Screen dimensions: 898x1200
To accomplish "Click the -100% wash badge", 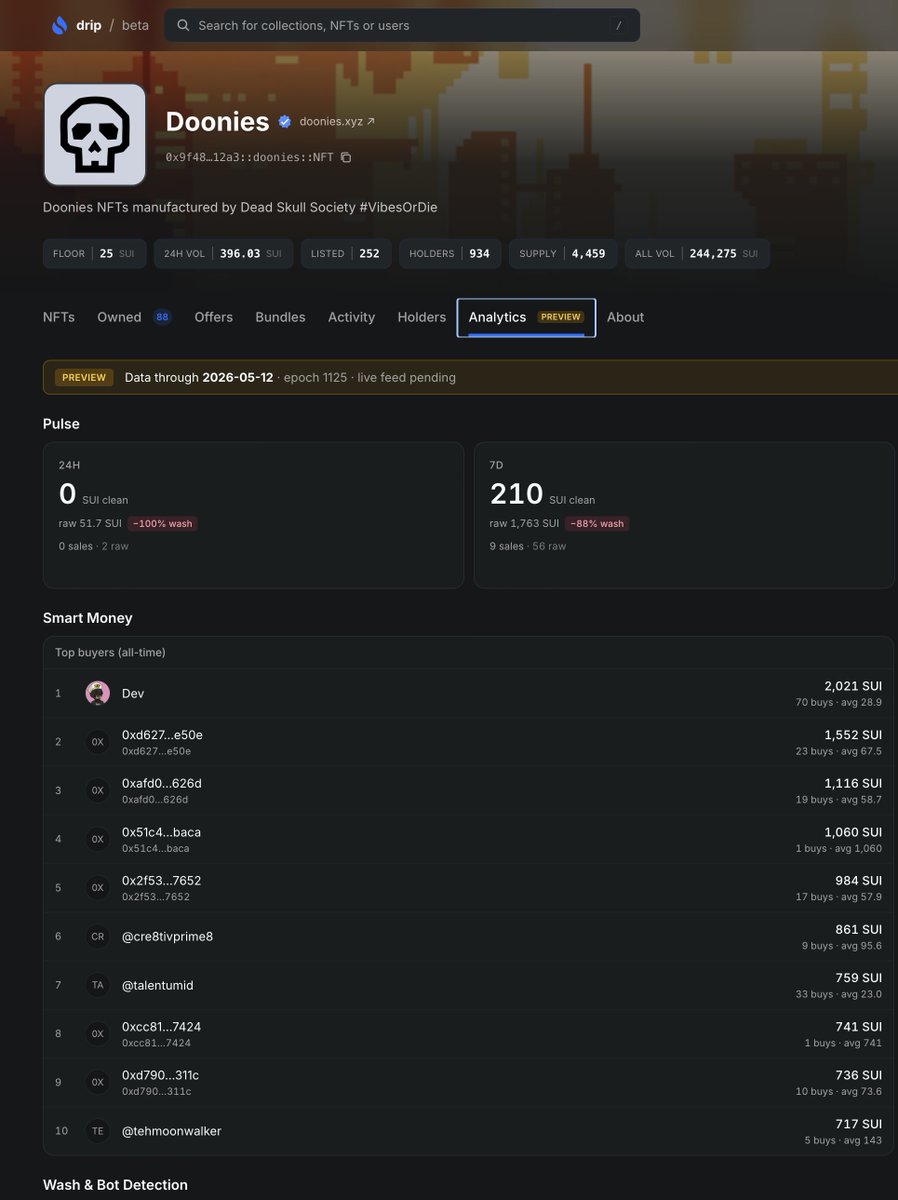I will pos(162,523).
